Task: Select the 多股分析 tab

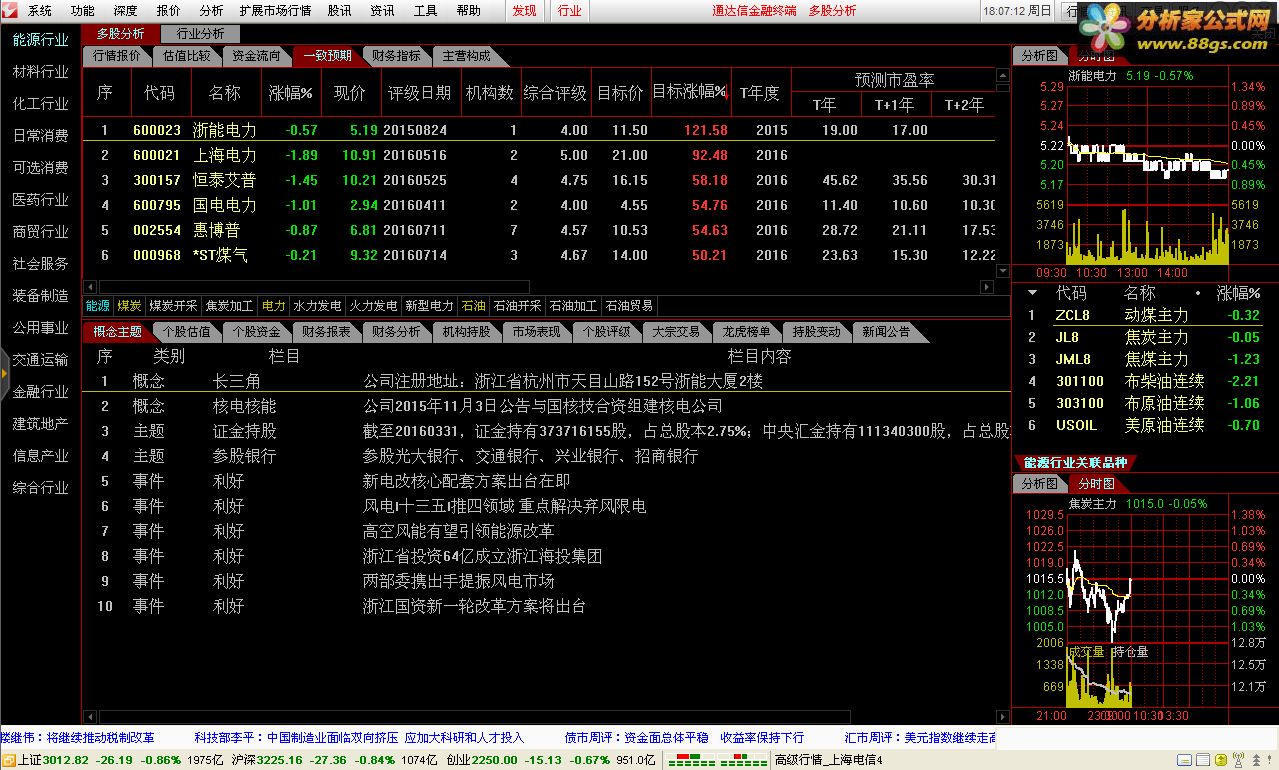Action: pos(120,34)
